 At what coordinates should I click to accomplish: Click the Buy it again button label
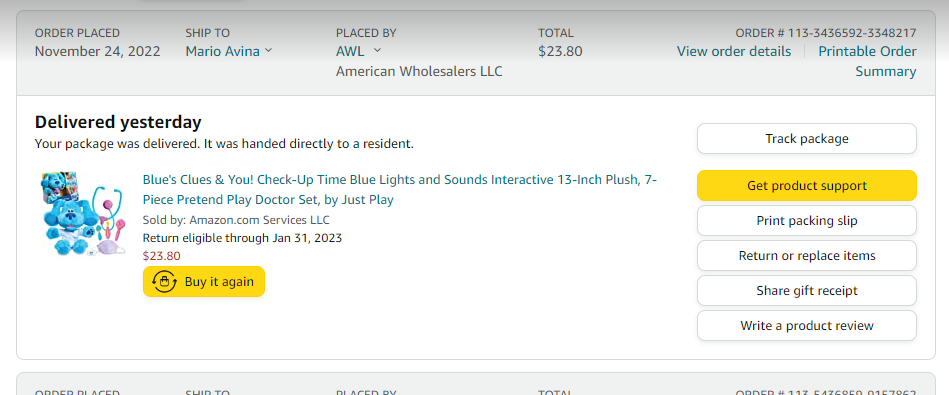coord(219,282)
